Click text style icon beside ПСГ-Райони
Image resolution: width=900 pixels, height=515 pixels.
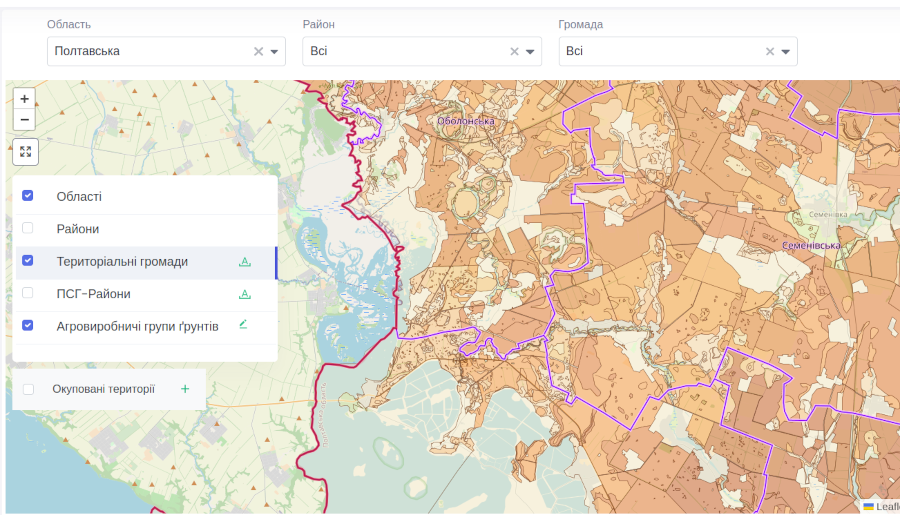coord(244,294)
